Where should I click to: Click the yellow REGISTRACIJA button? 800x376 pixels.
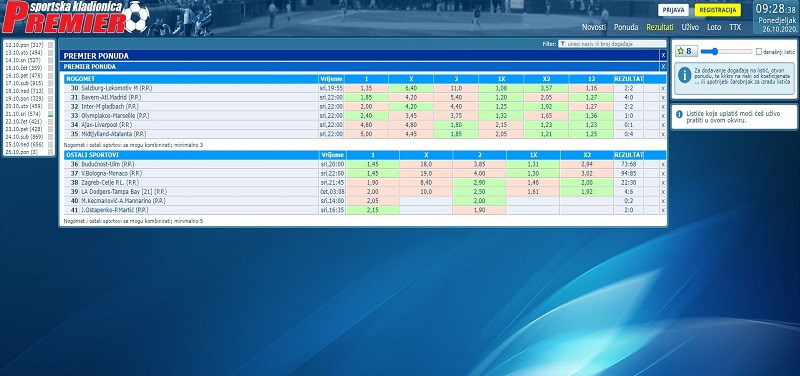click(x=717, y=10)
